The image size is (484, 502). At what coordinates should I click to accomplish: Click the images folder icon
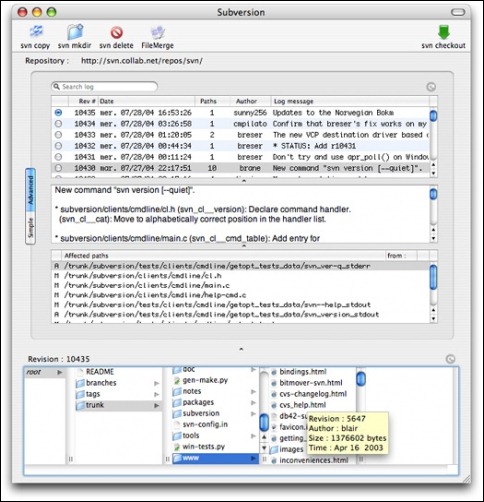(x=274, y=449)
